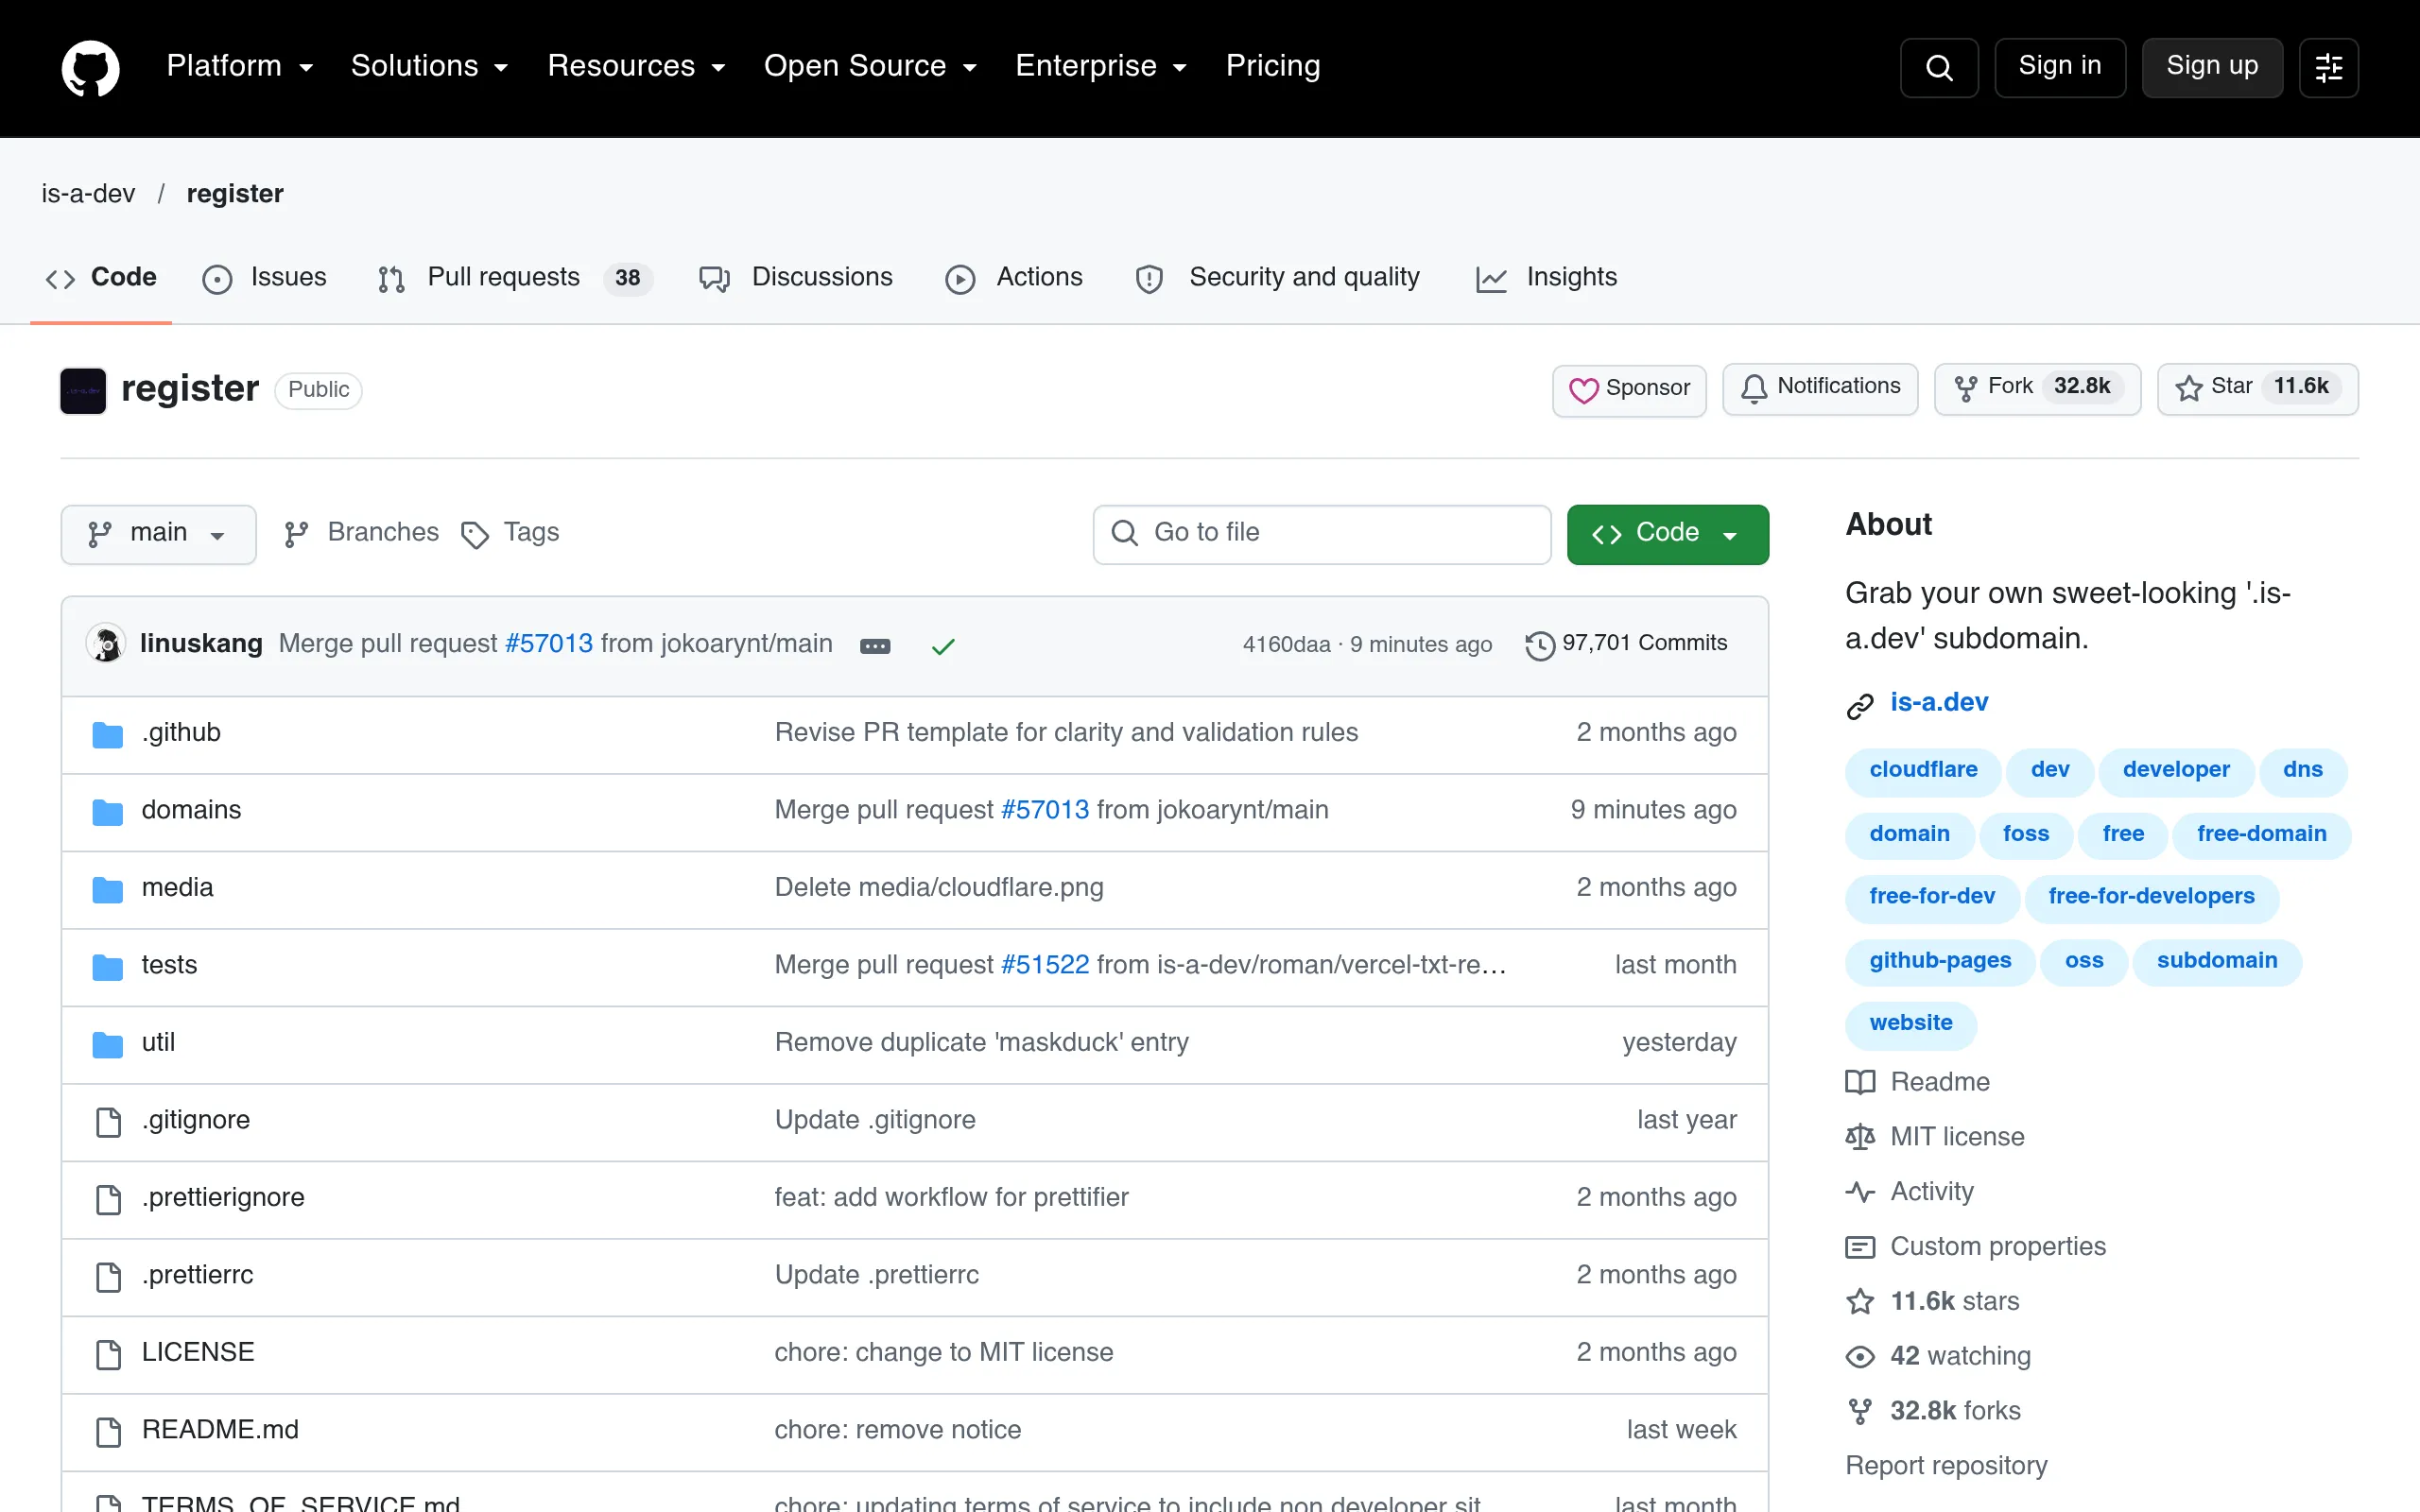Open the Security and quality tab
The image size is (2420, 1512).
1277,278
